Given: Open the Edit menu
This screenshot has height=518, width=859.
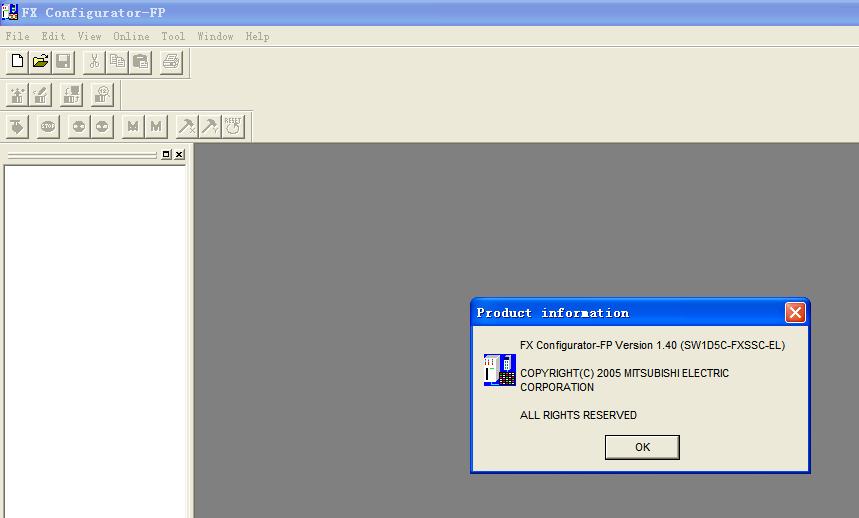Looking at the screenshot, I should 53,36.
